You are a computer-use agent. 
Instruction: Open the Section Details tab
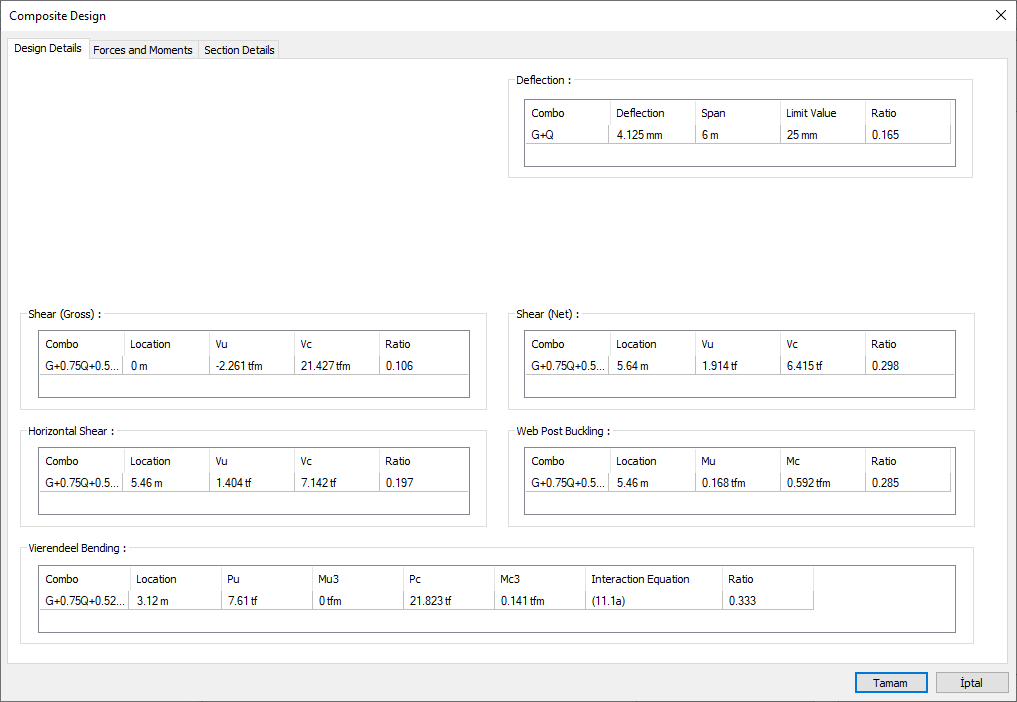[239, 50]
